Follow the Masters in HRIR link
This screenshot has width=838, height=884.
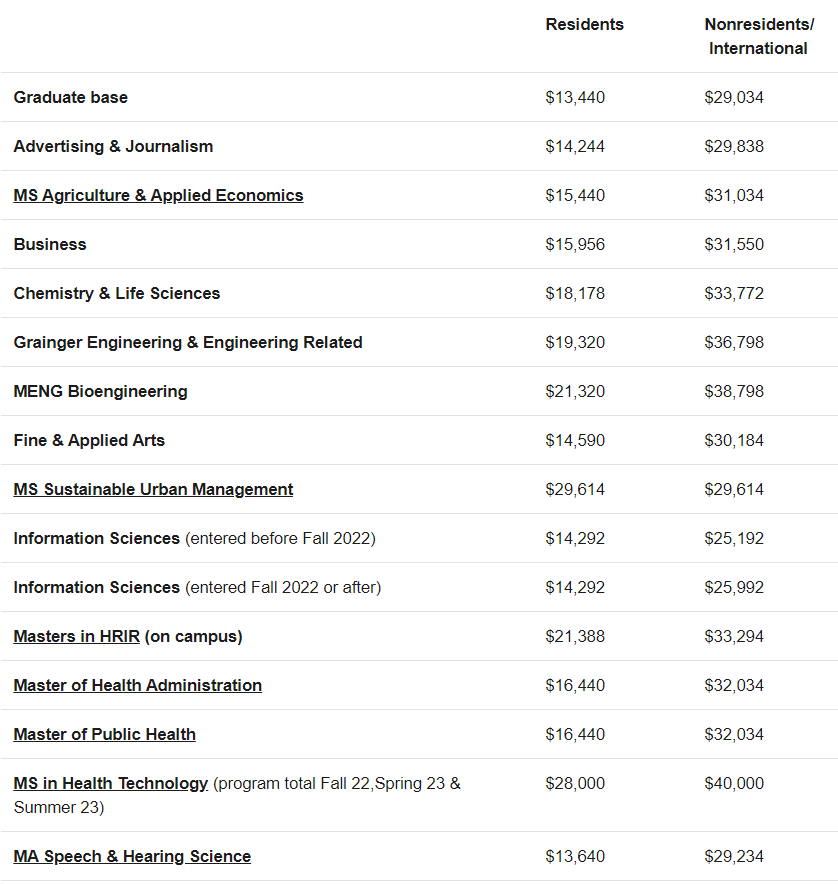(77, 637)
